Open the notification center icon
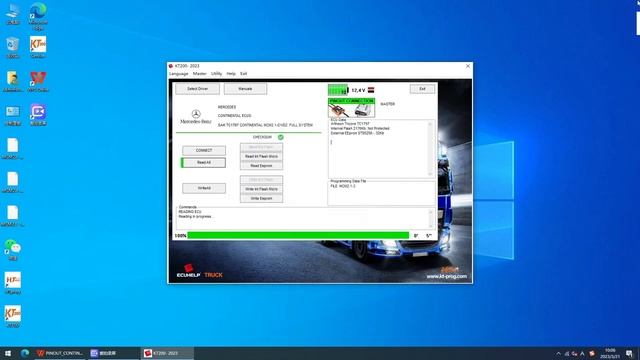640x360 pixels. 629,353
